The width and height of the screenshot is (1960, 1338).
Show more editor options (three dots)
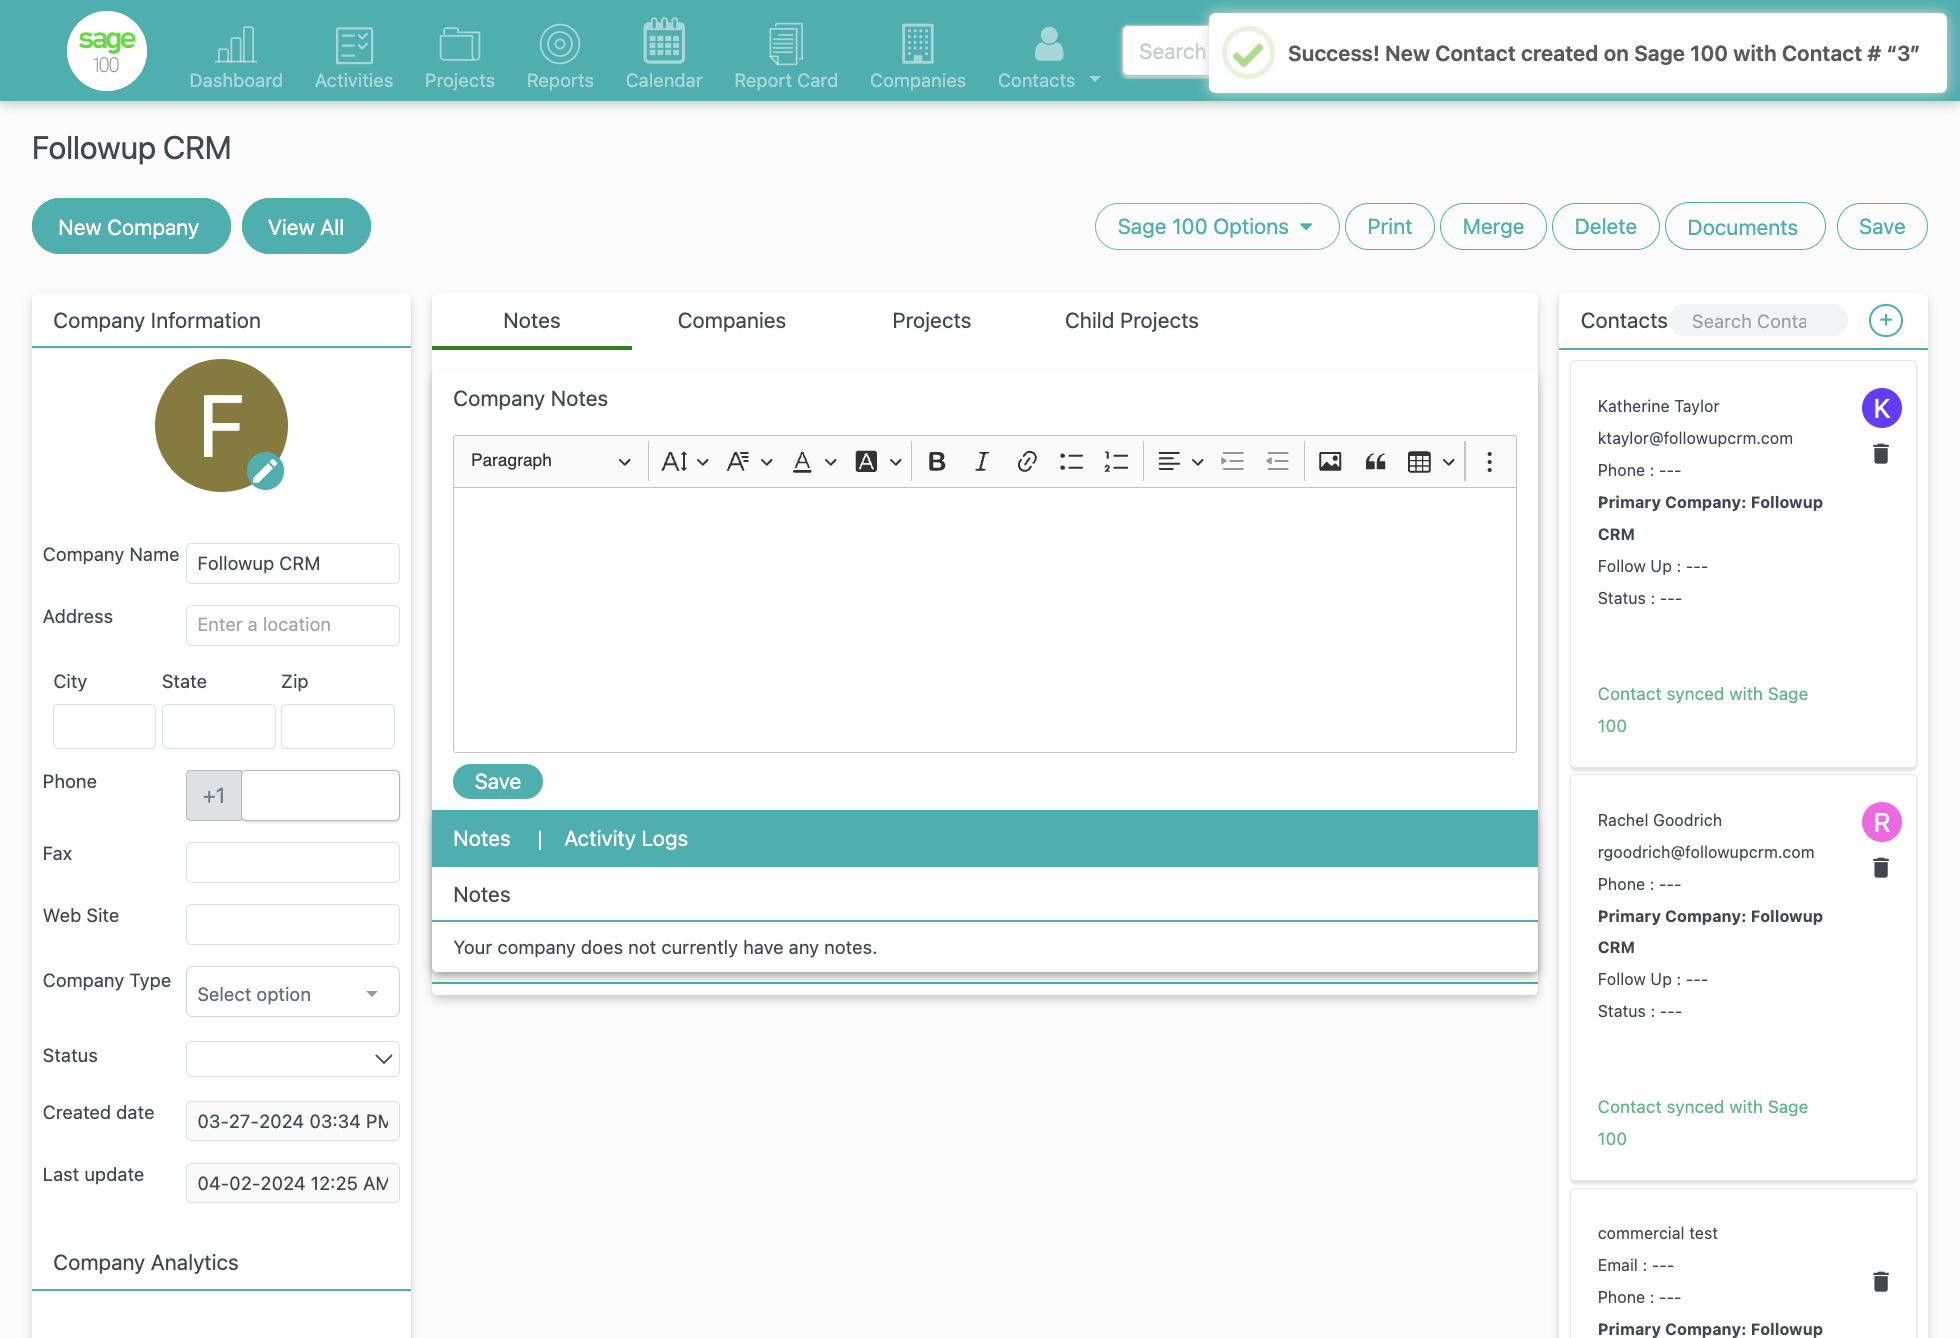coord(1489,461)
